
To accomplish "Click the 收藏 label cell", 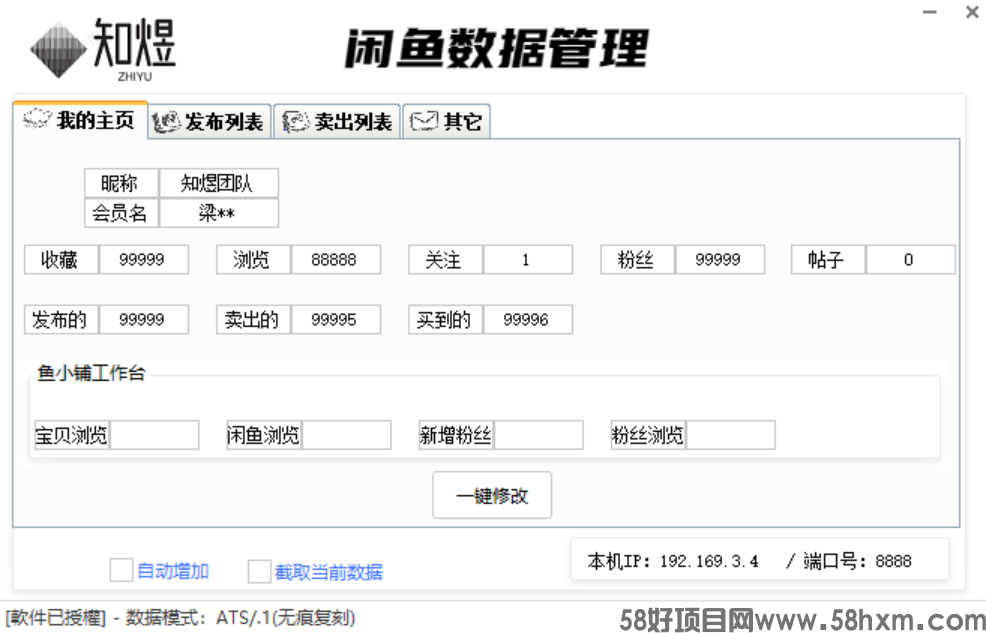I will pos(61,260).
